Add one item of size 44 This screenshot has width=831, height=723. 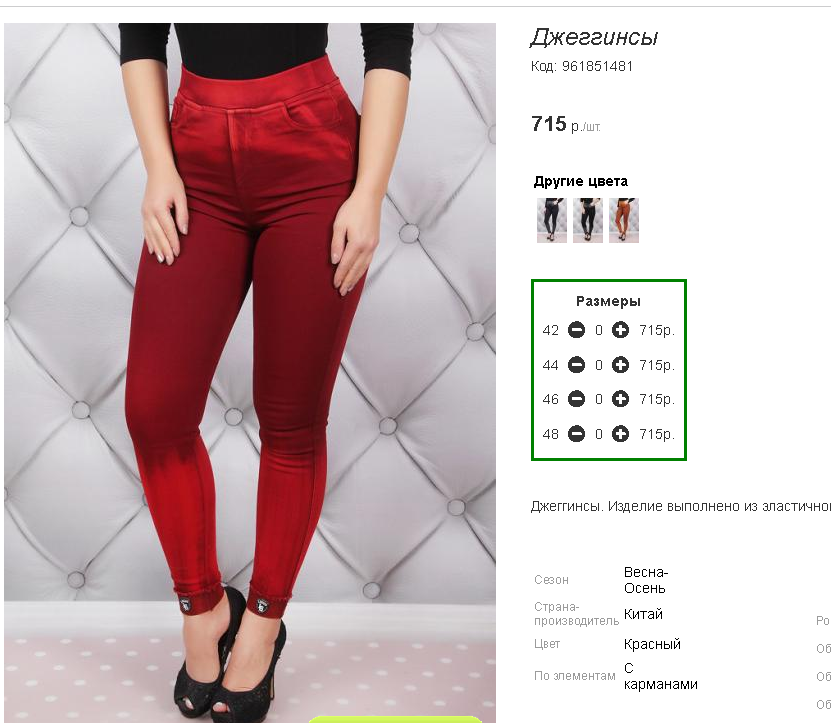[620, 365]
